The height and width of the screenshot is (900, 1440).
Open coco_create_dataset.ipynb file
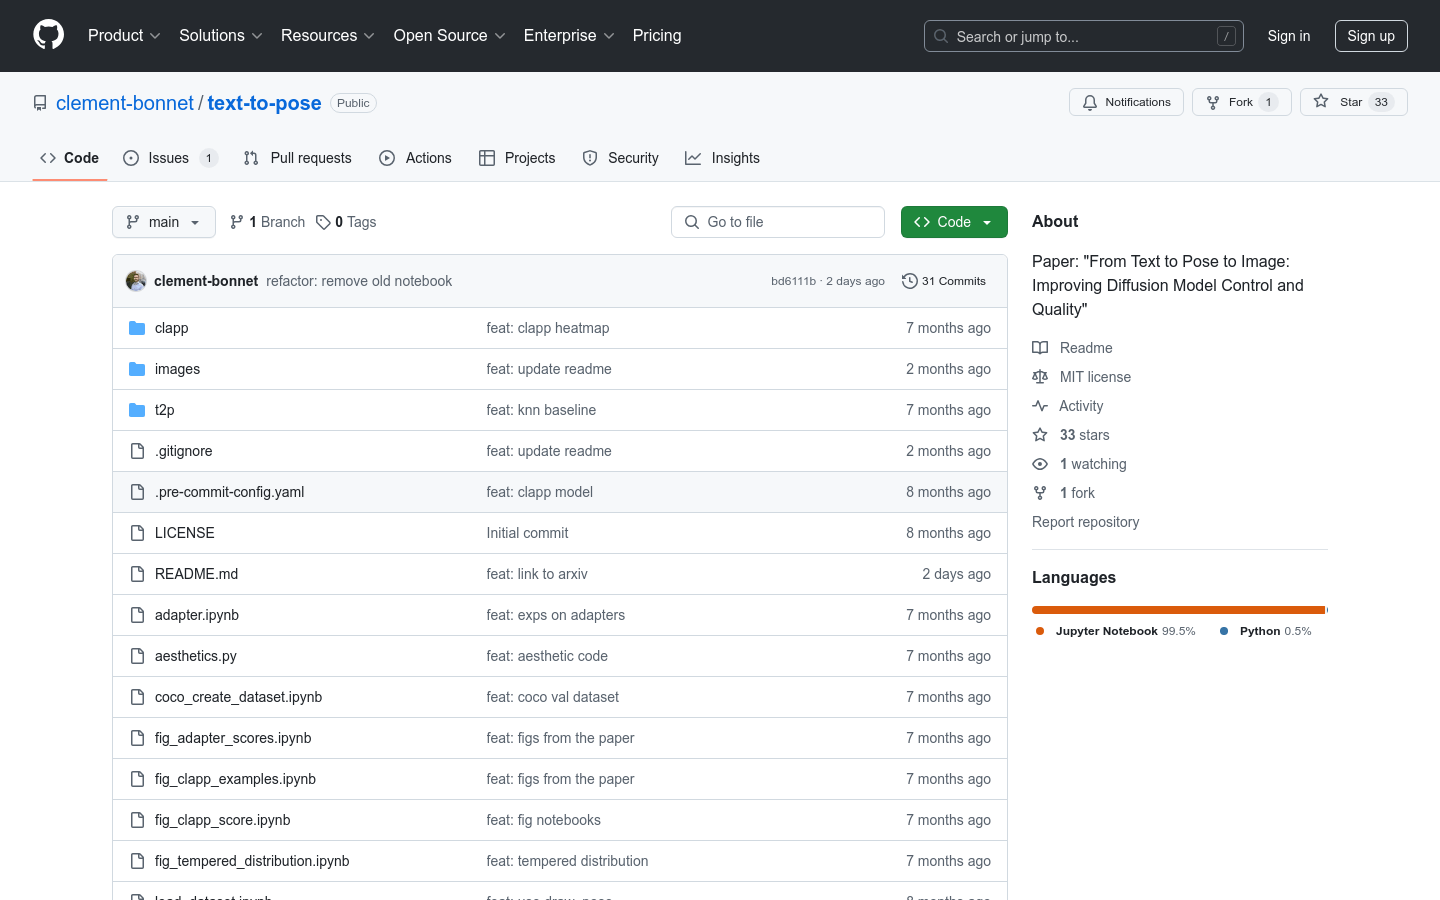238,697
